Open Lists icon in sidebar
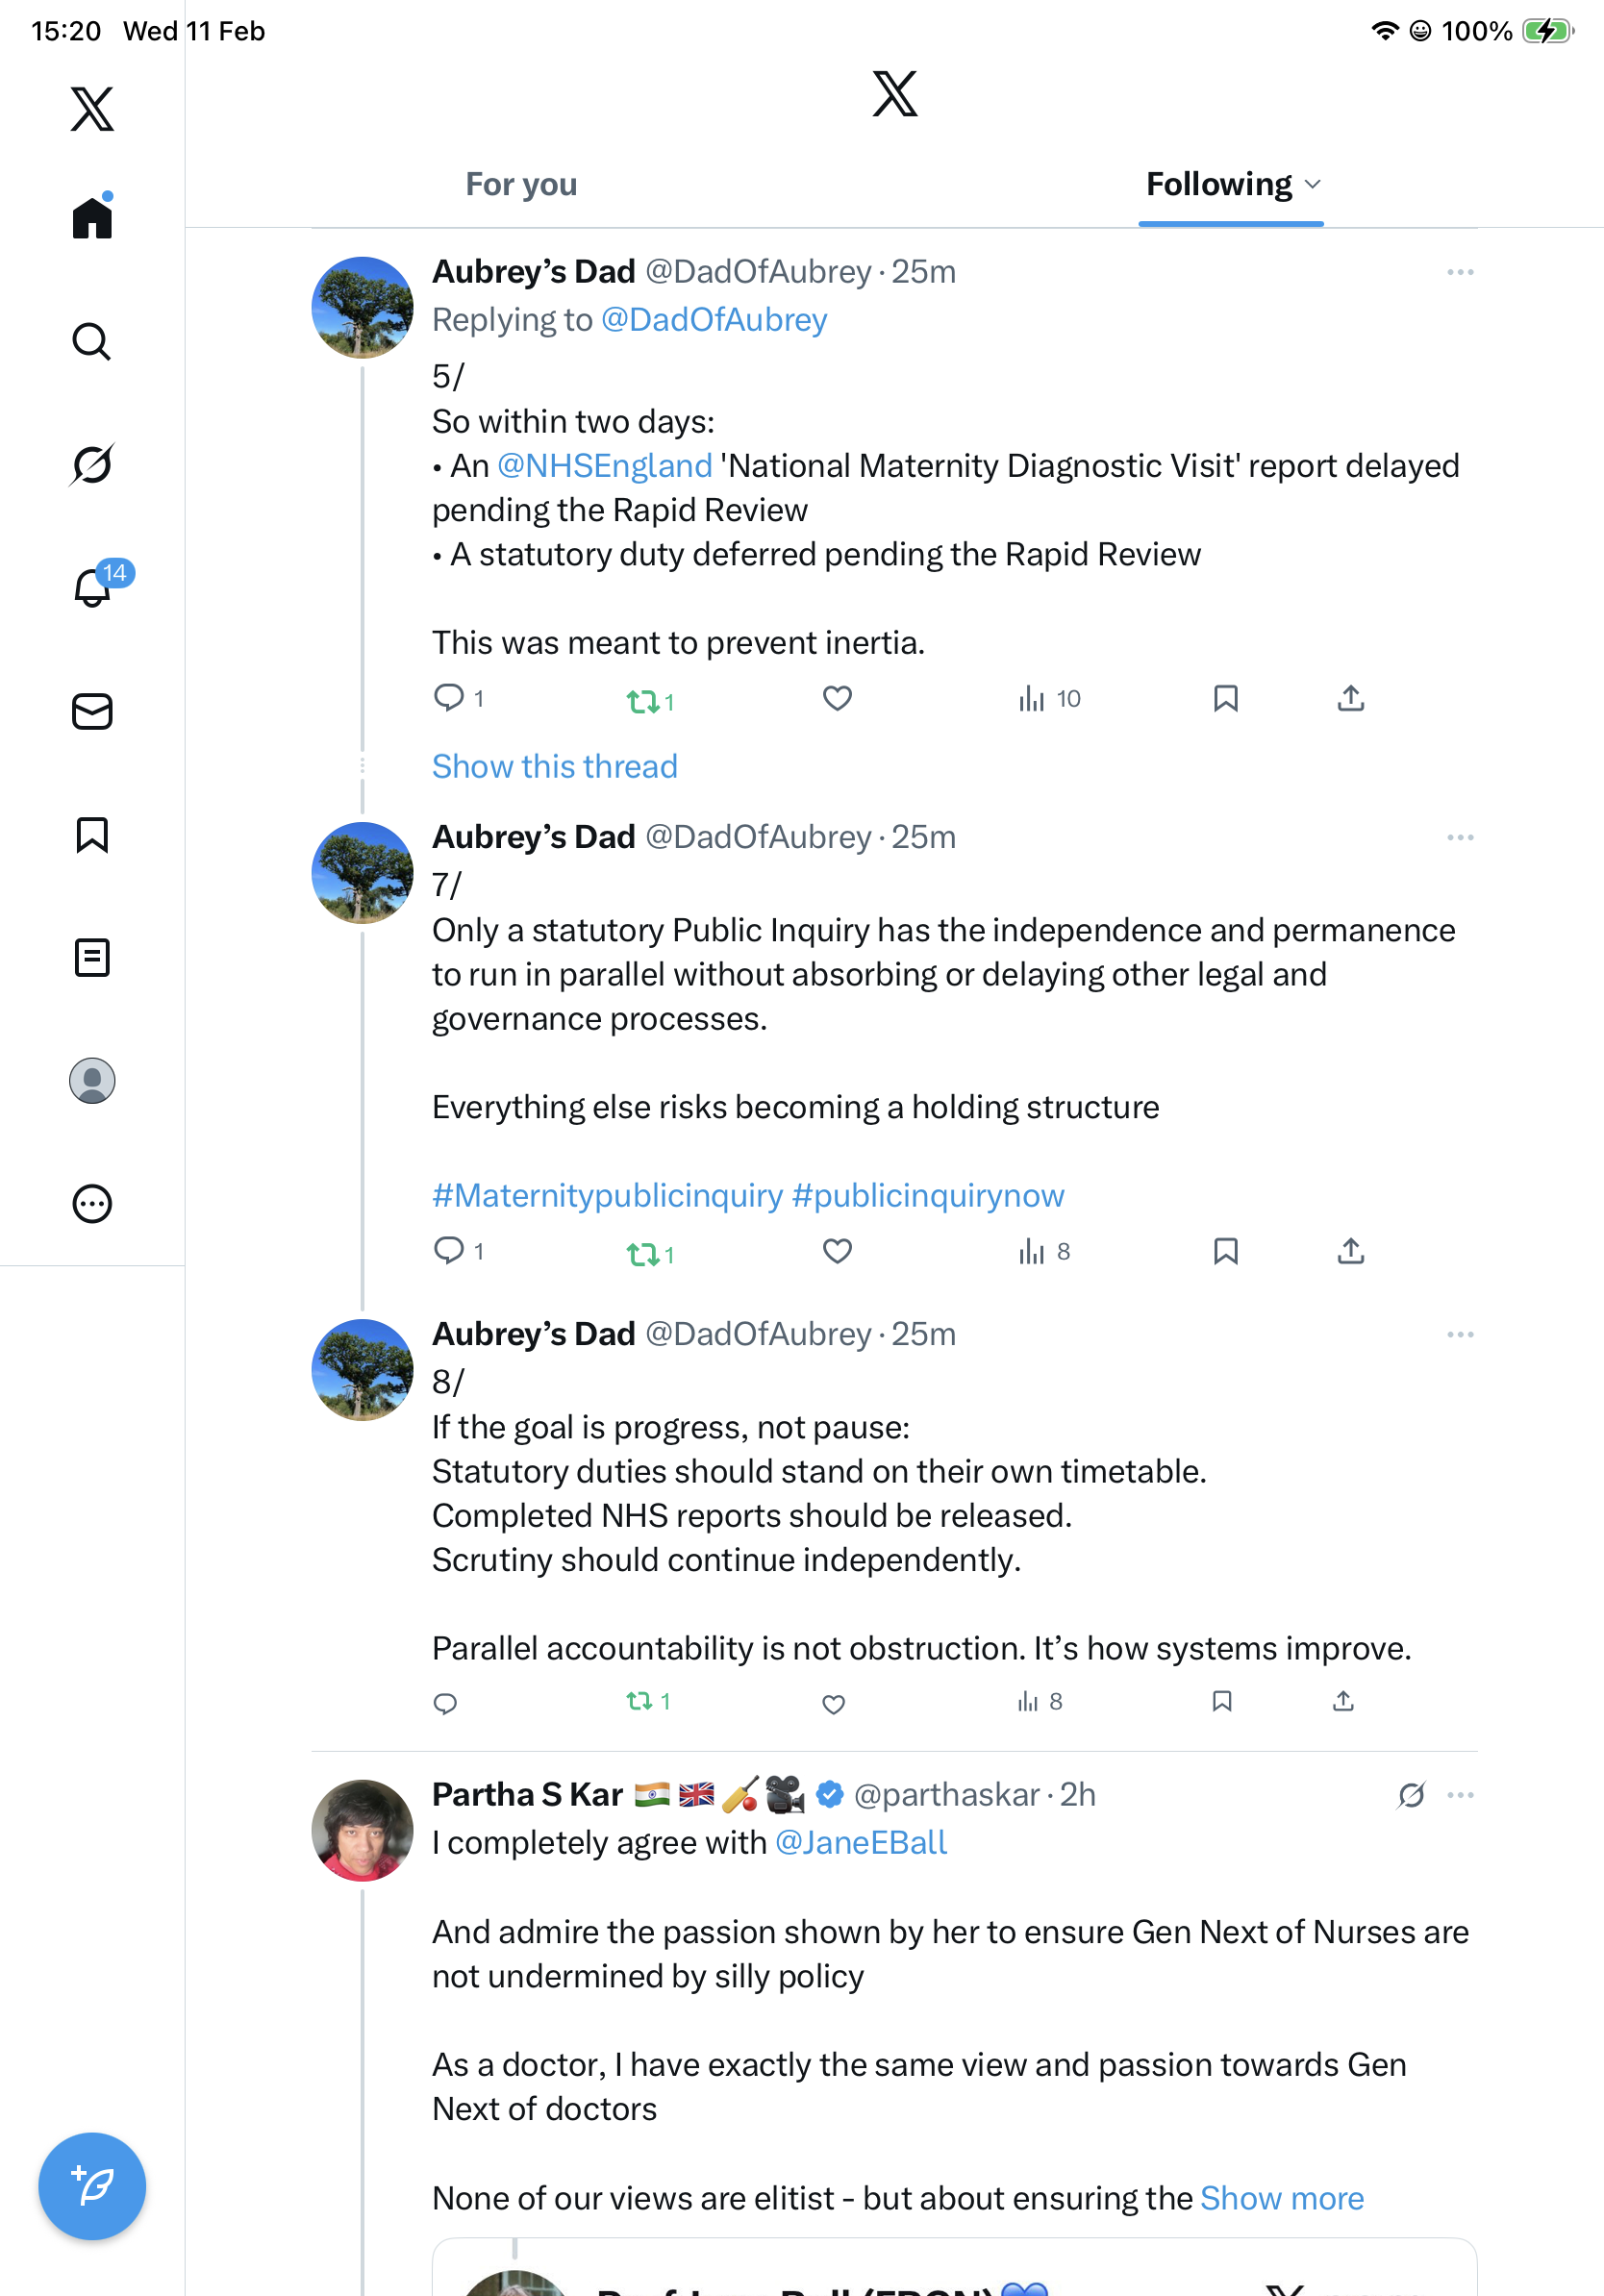 pyautogui.click(x=92, y=958)
